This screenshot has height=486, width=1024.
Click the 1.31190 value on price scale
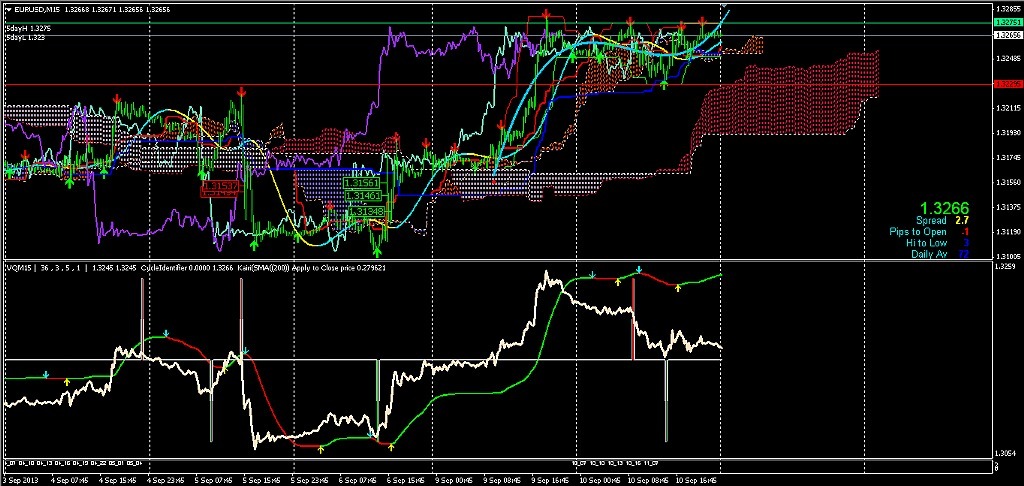[x=1007, y=232]
